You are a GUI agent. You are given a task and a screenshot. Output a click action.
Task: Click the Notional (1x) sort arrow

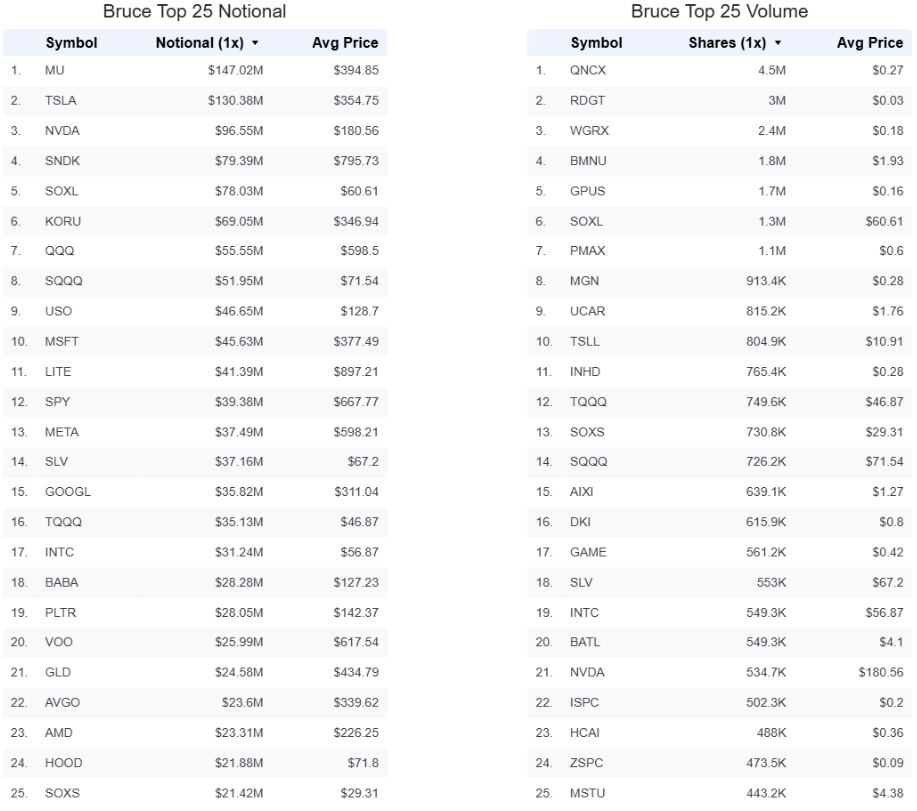pos(255,43)
